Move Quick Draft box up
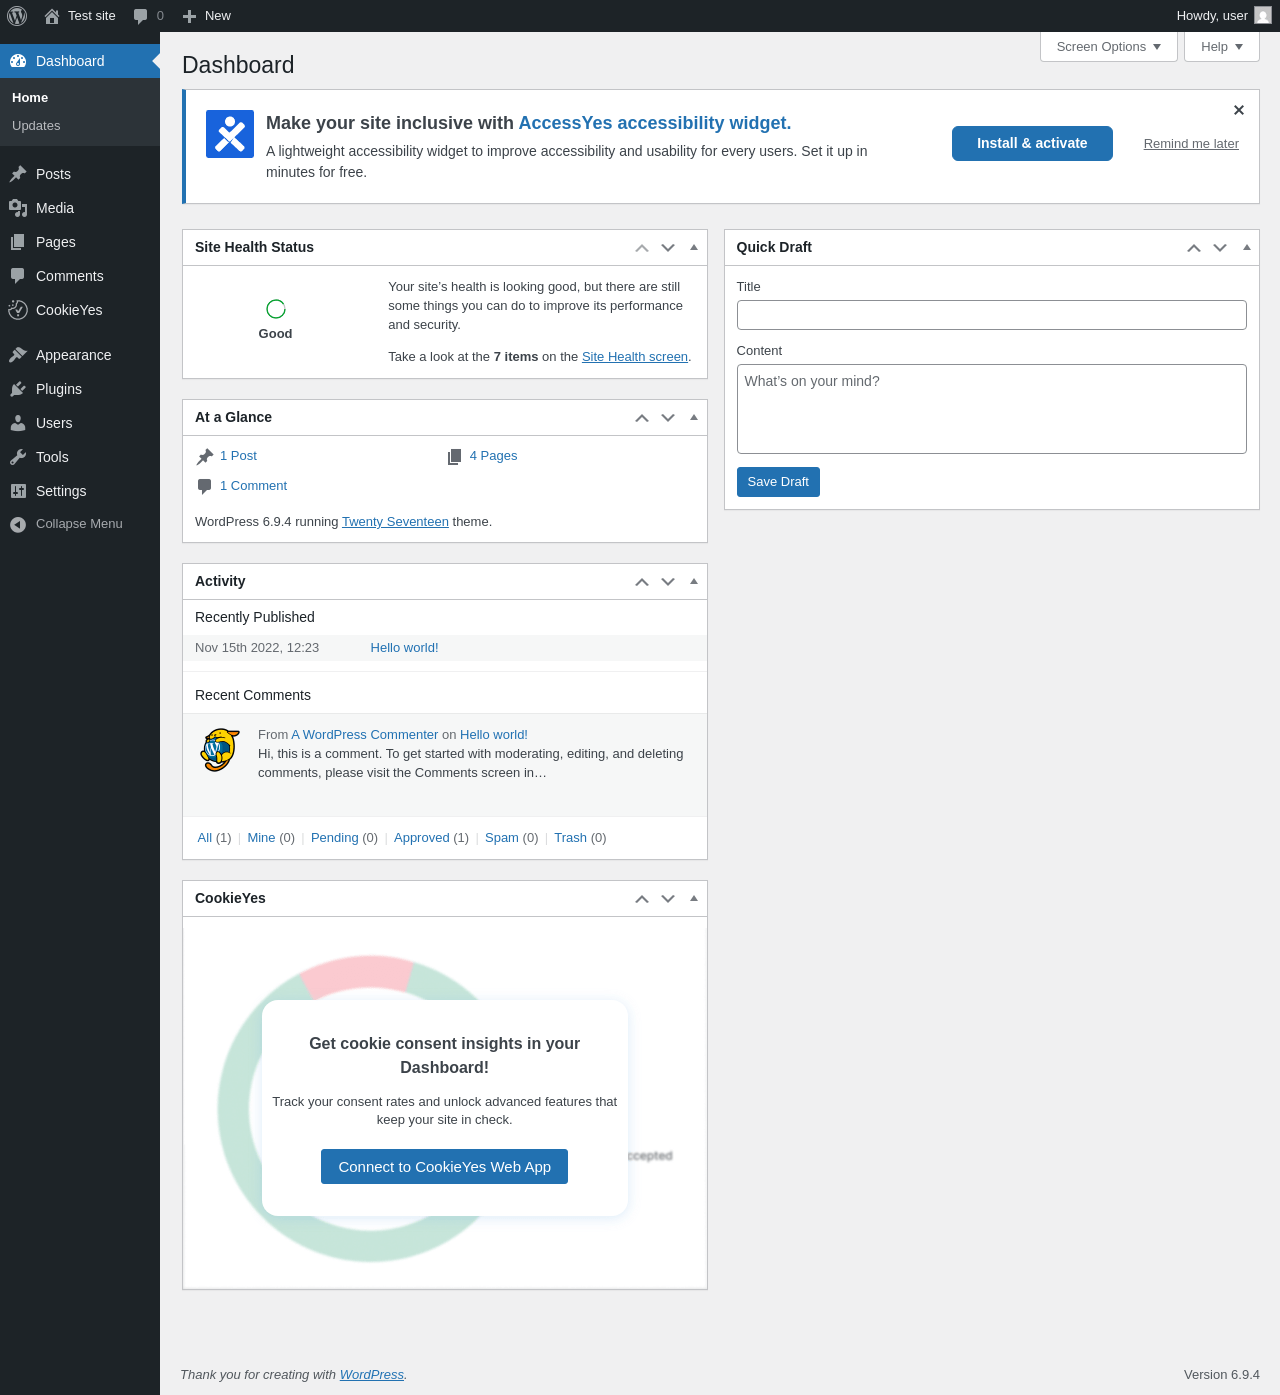The image size is (1280, 1395). [1194, 248]
